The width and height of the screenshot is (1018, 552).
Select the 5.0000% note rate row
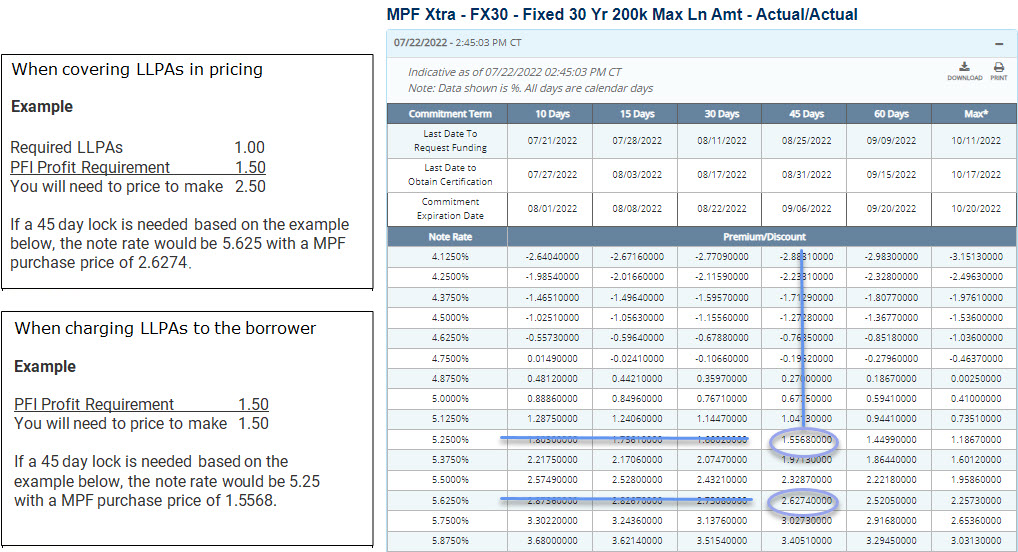702,399
